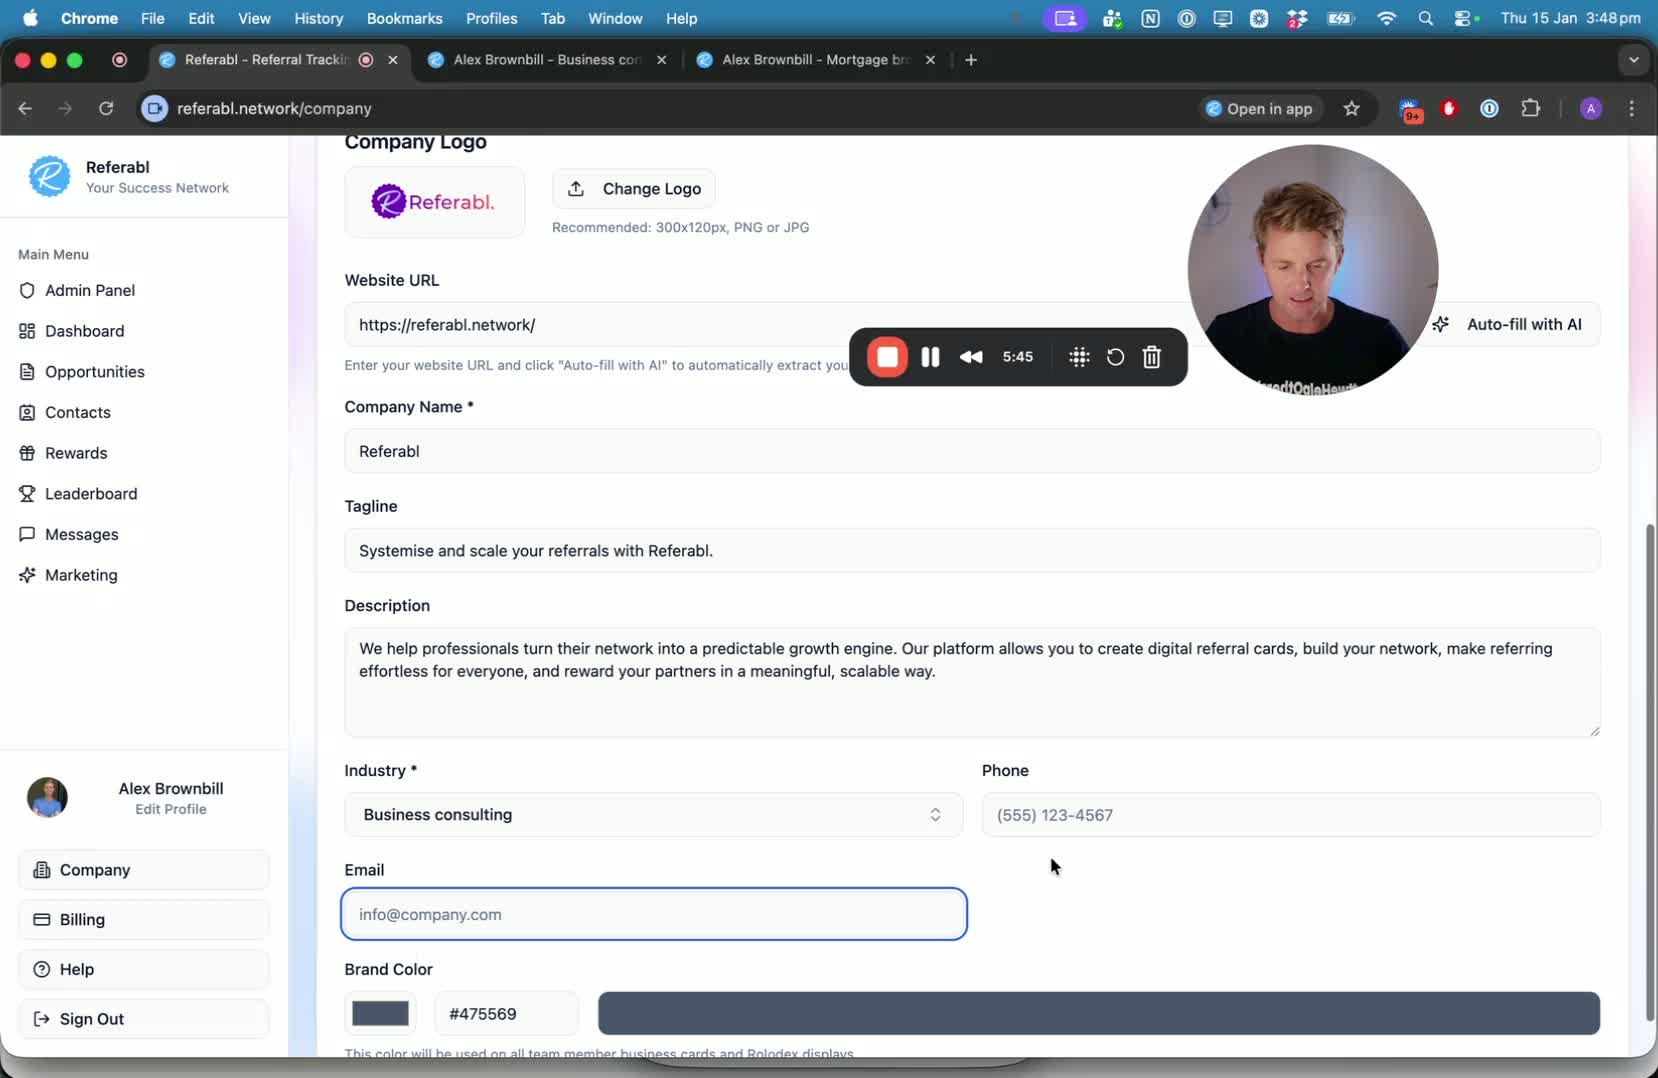
Task: Click the Referabl company logo preview
Action: coord(434,202)
